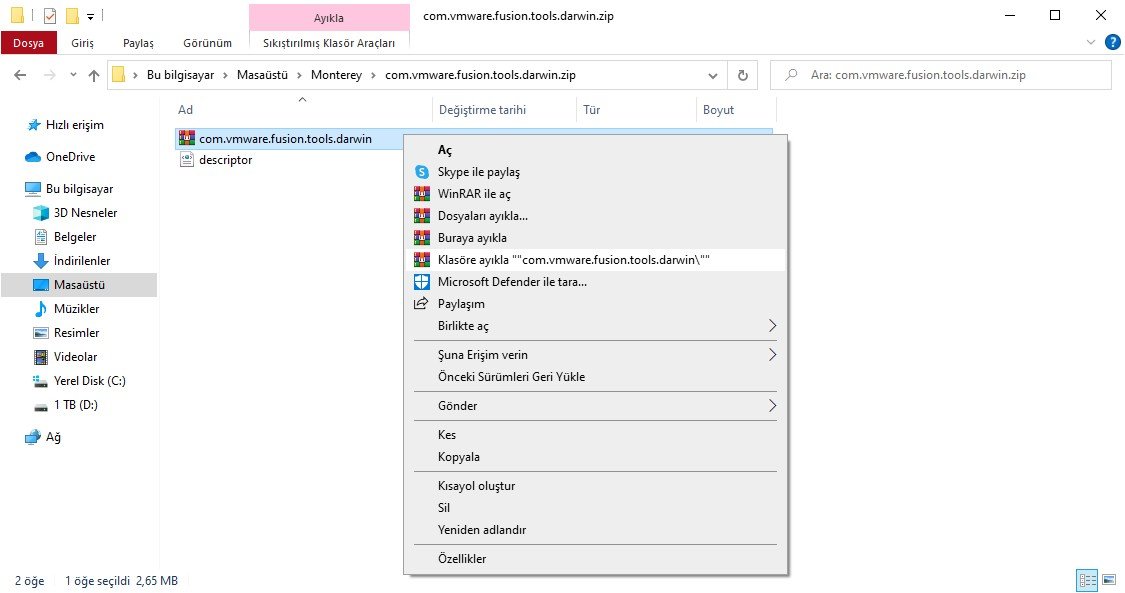Click the 3D Nesneler cube icon

pyautogui.click(x=42, y=213)
